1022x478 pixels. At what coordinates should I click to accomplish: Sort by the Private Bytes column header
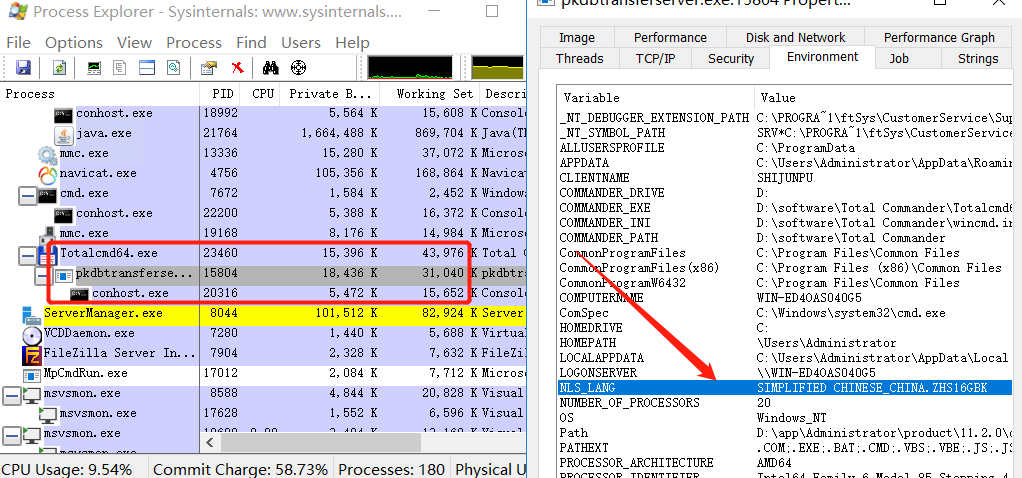click(x=330, y=94)
